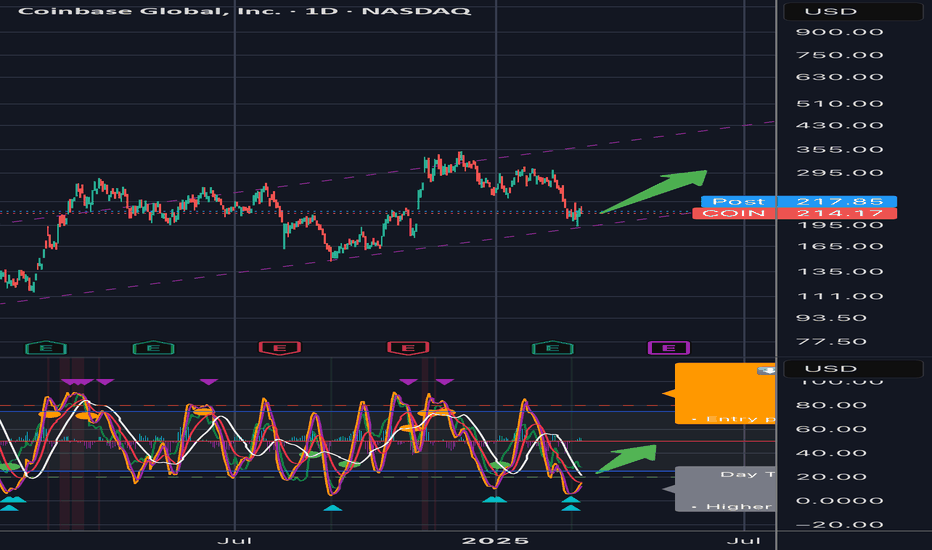
Task: Open the USD currency selector above the price axis
Action: pyautogui.click(x=853, y=11)
